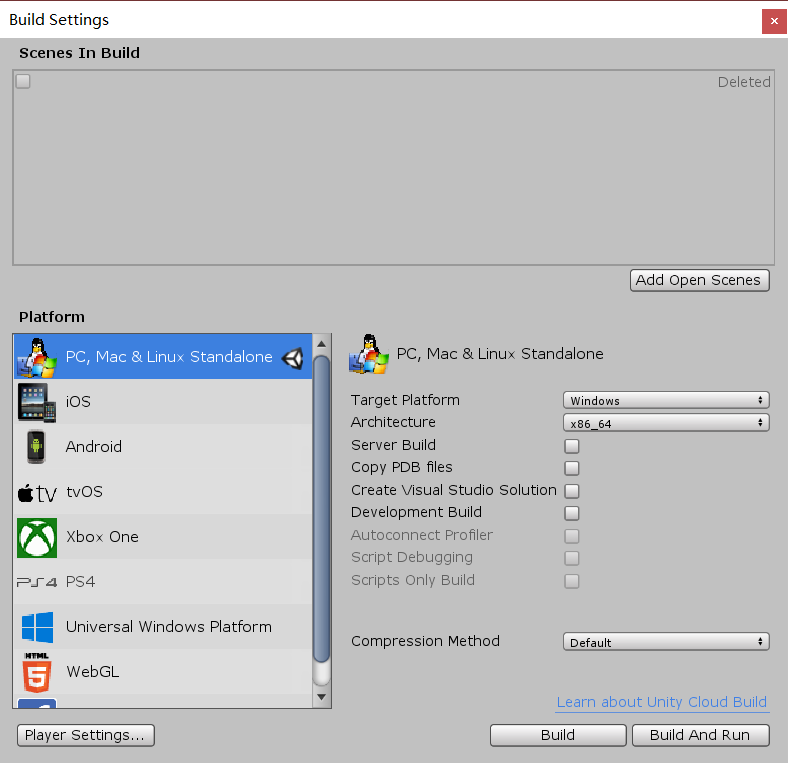Open Architecture x86_64 dropdown
This screenshot has height=763, width=788.
[x=666, y=423]
